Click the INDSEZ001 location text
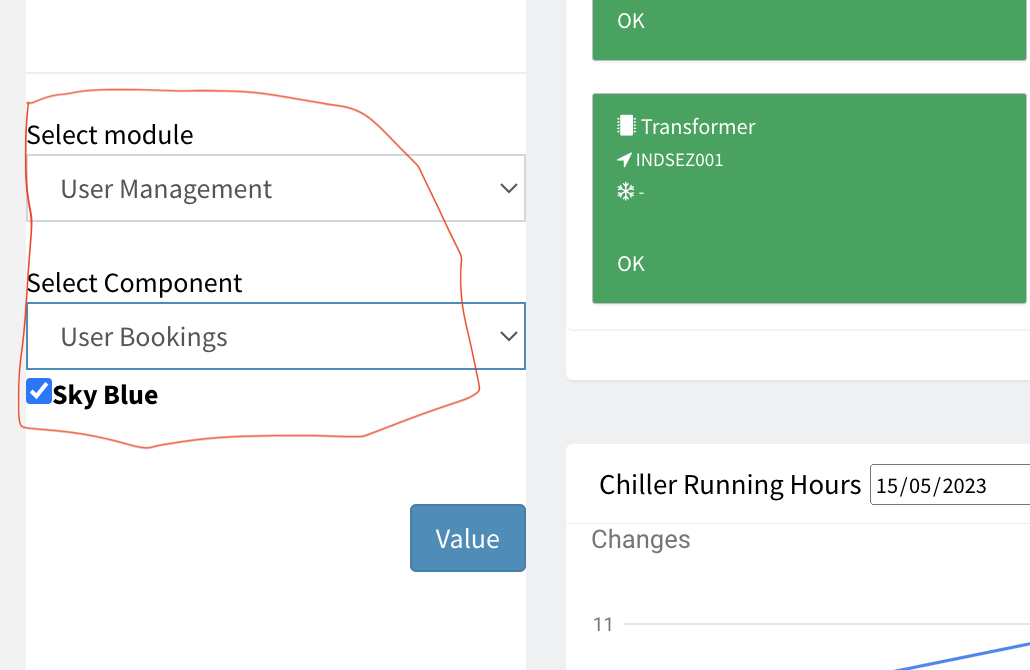 point(679,160)
